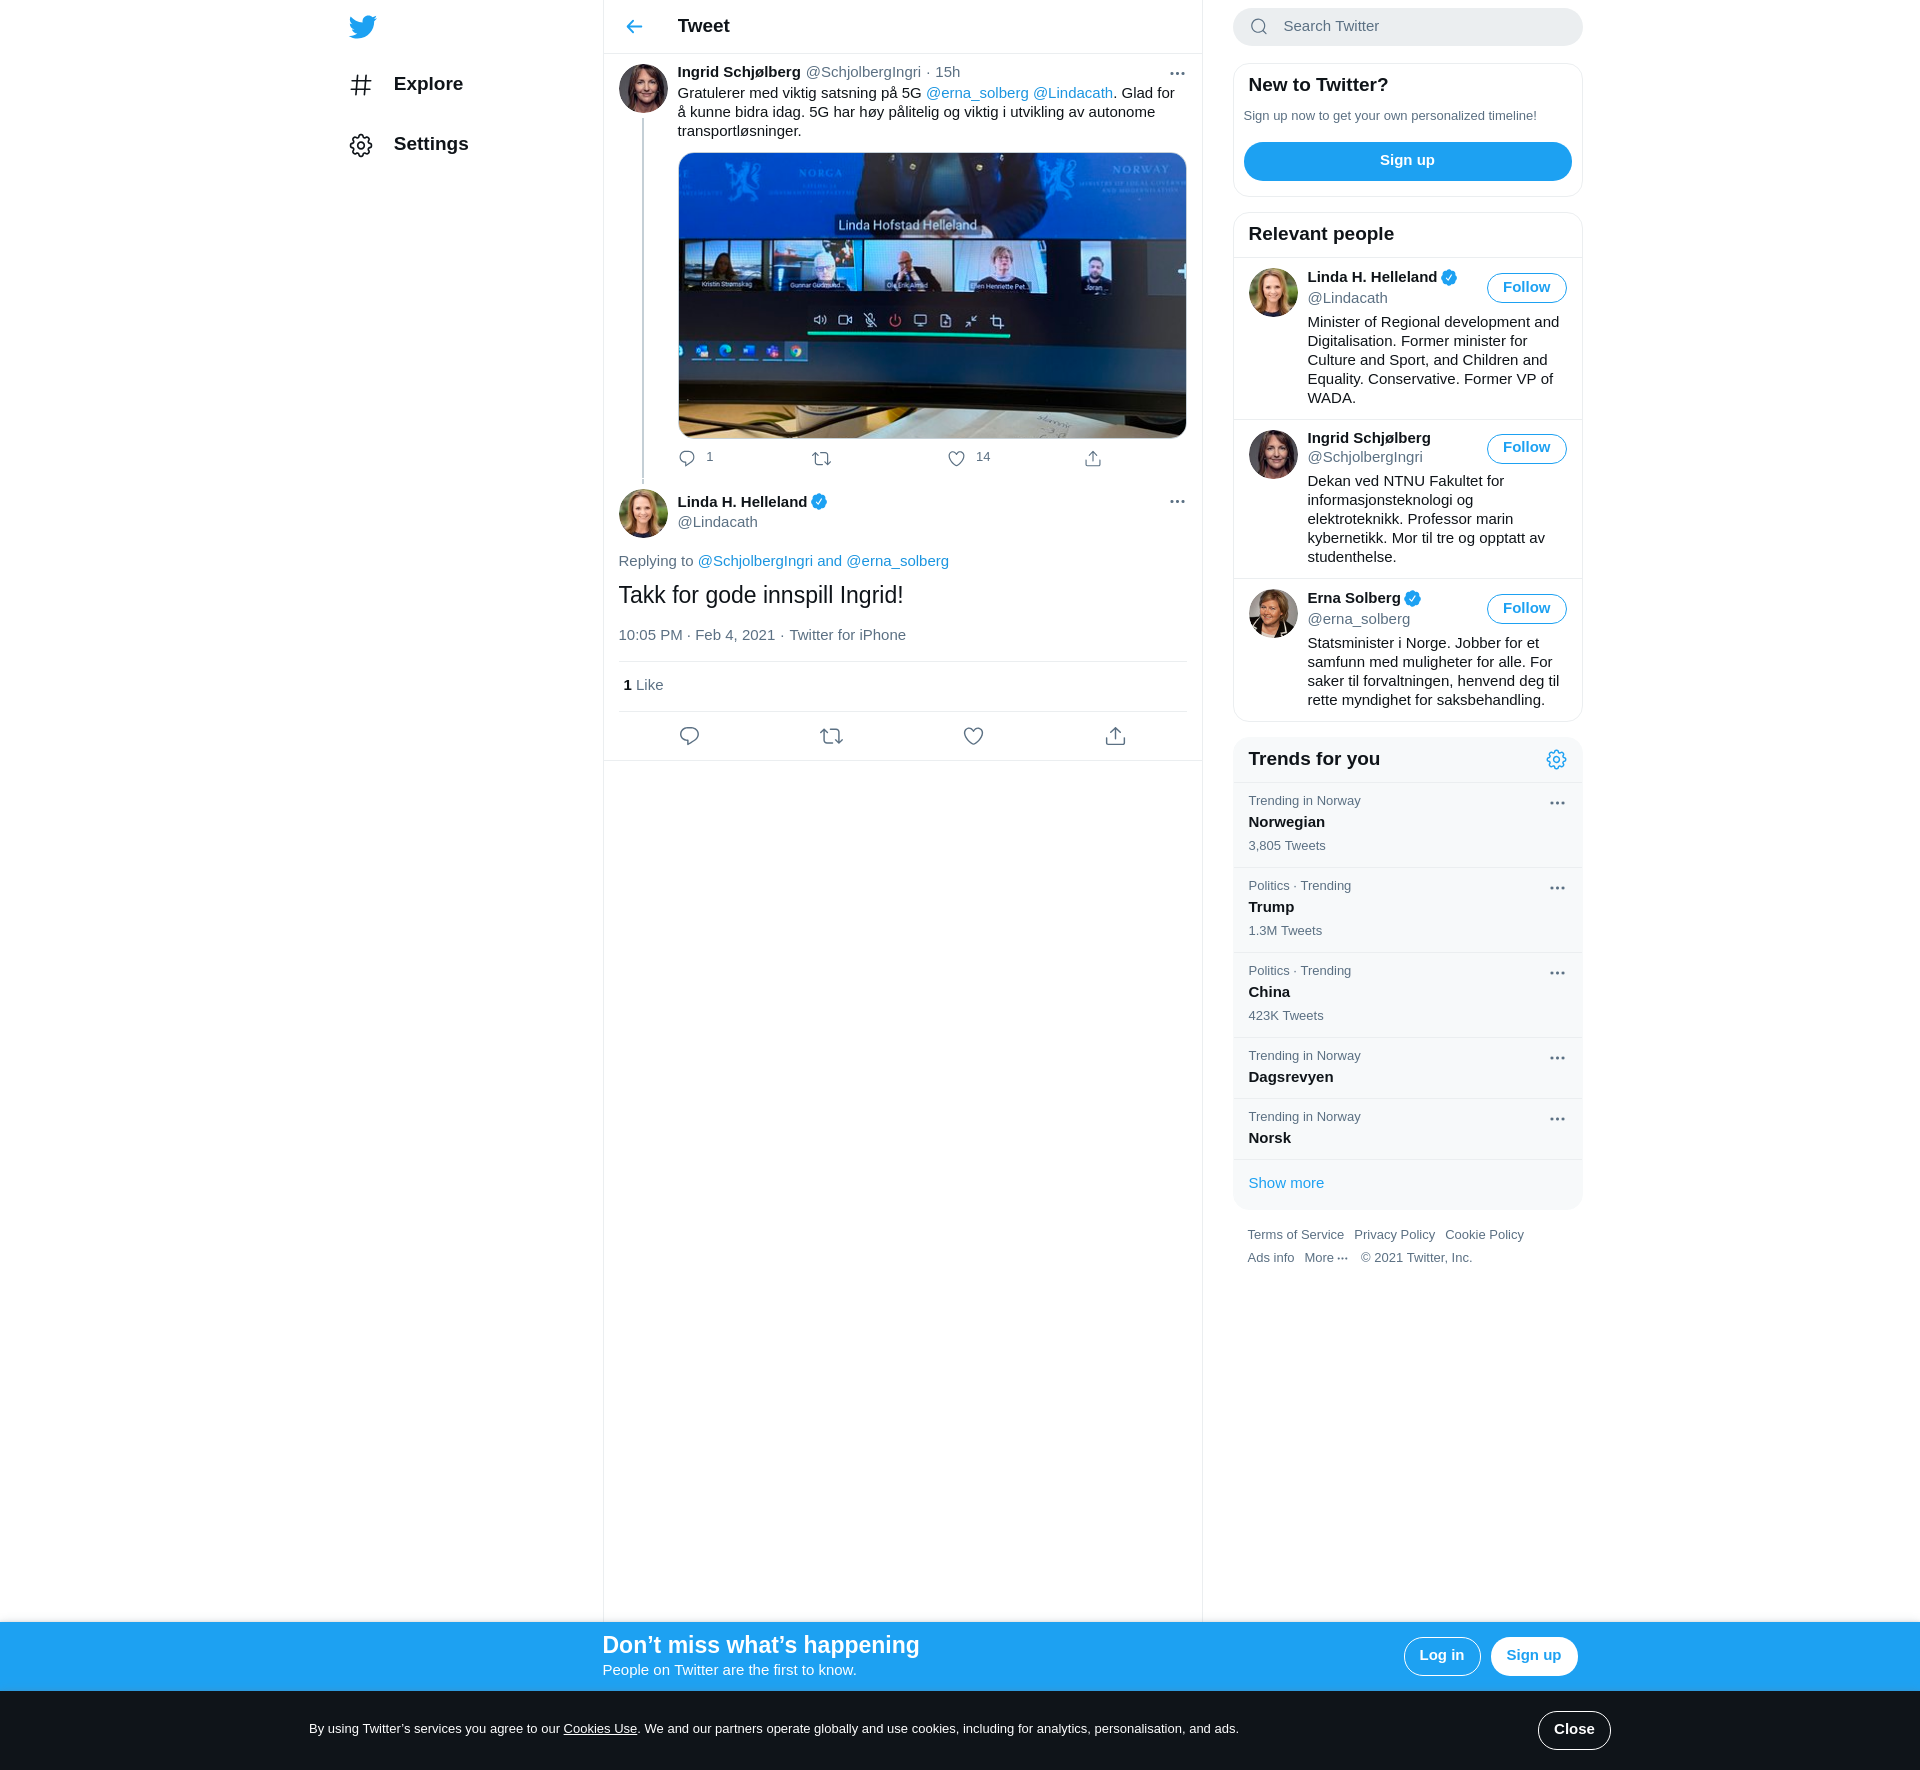The width and height of the screenshot is (1920, 1770).
Task: Open Terms of Service footer link
Action: 1295,1235
